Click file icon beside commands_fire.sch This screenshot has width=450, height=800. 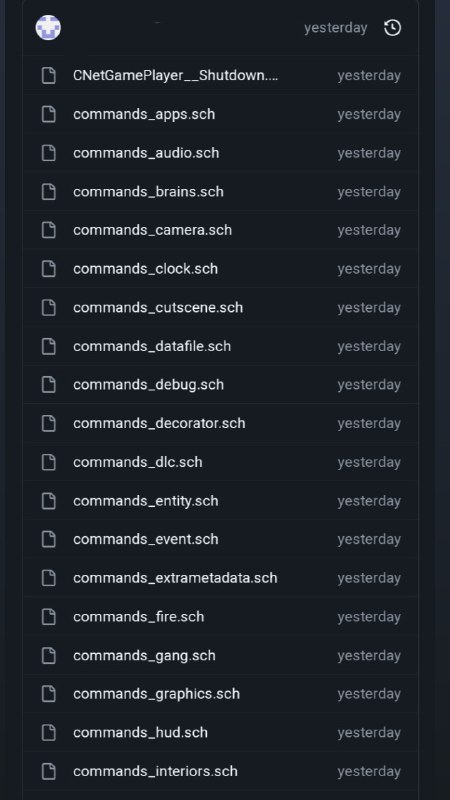click(x=48, y=617)
